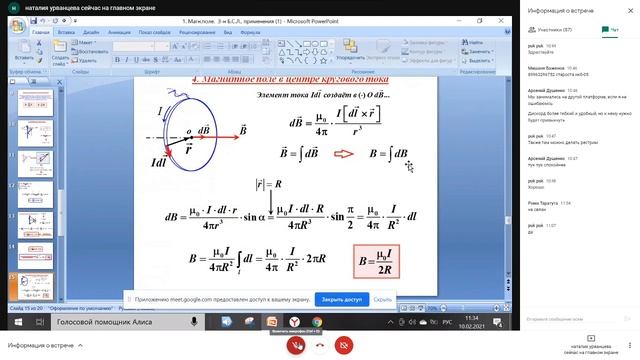
Task: Select the Oval shape in gallery
Action: point(315,43)
